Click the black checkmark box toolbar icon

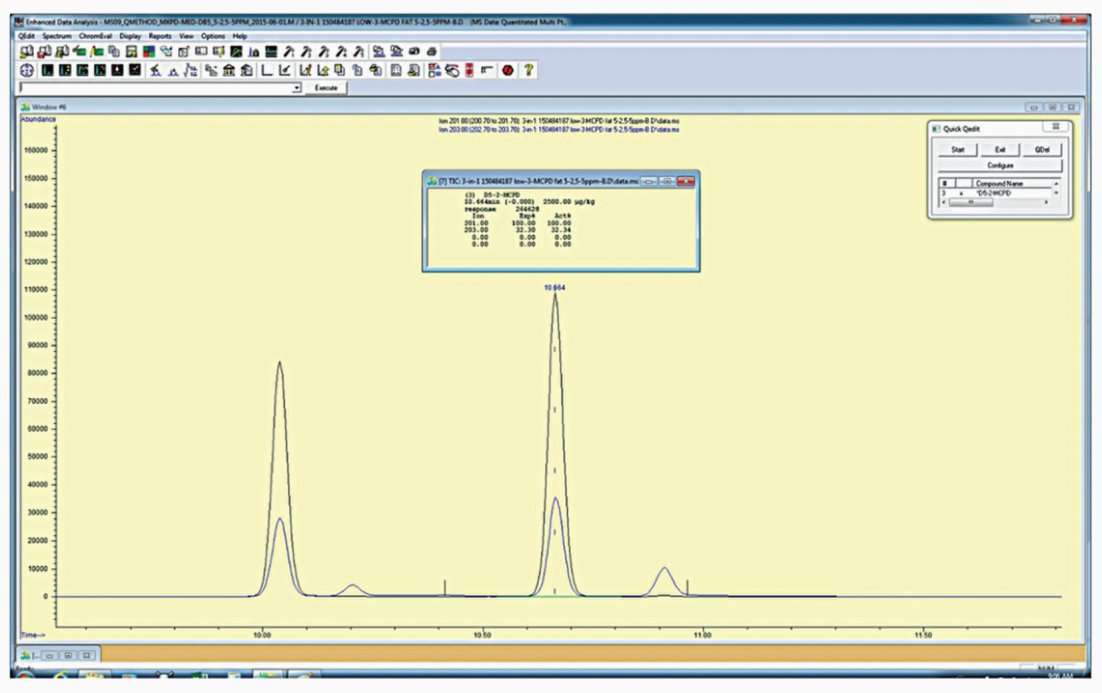pos(135,70)
